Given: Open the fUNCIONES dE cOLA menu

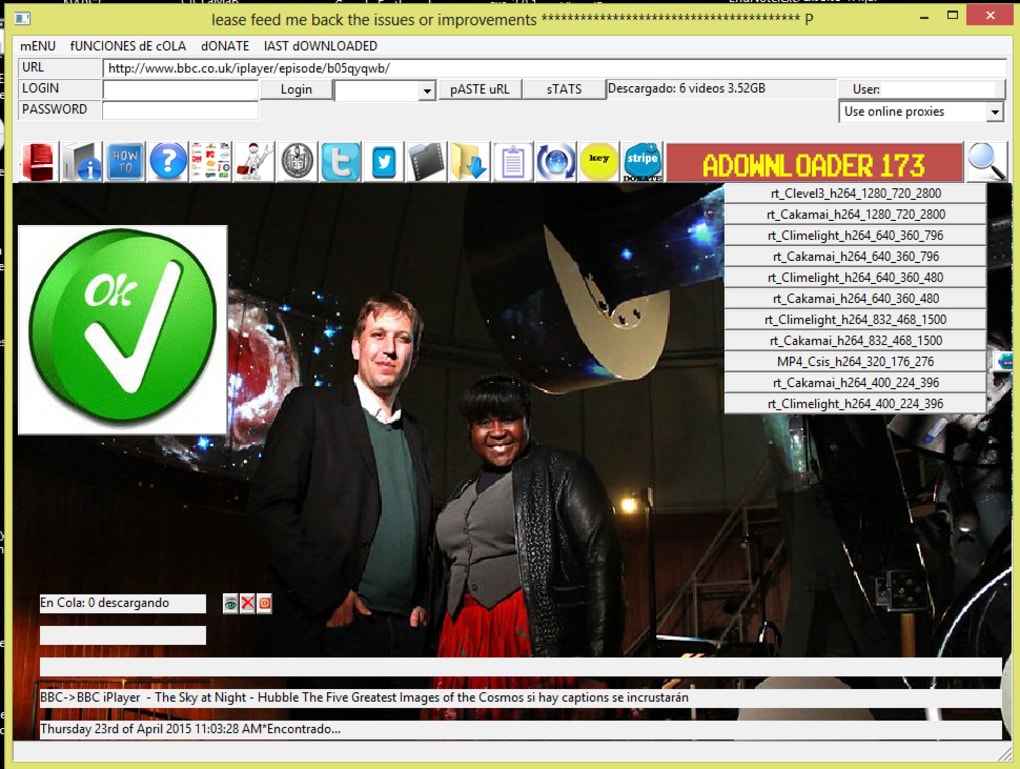Looking at the screenshot, I should pyautogui.click(x=128, y=46).
